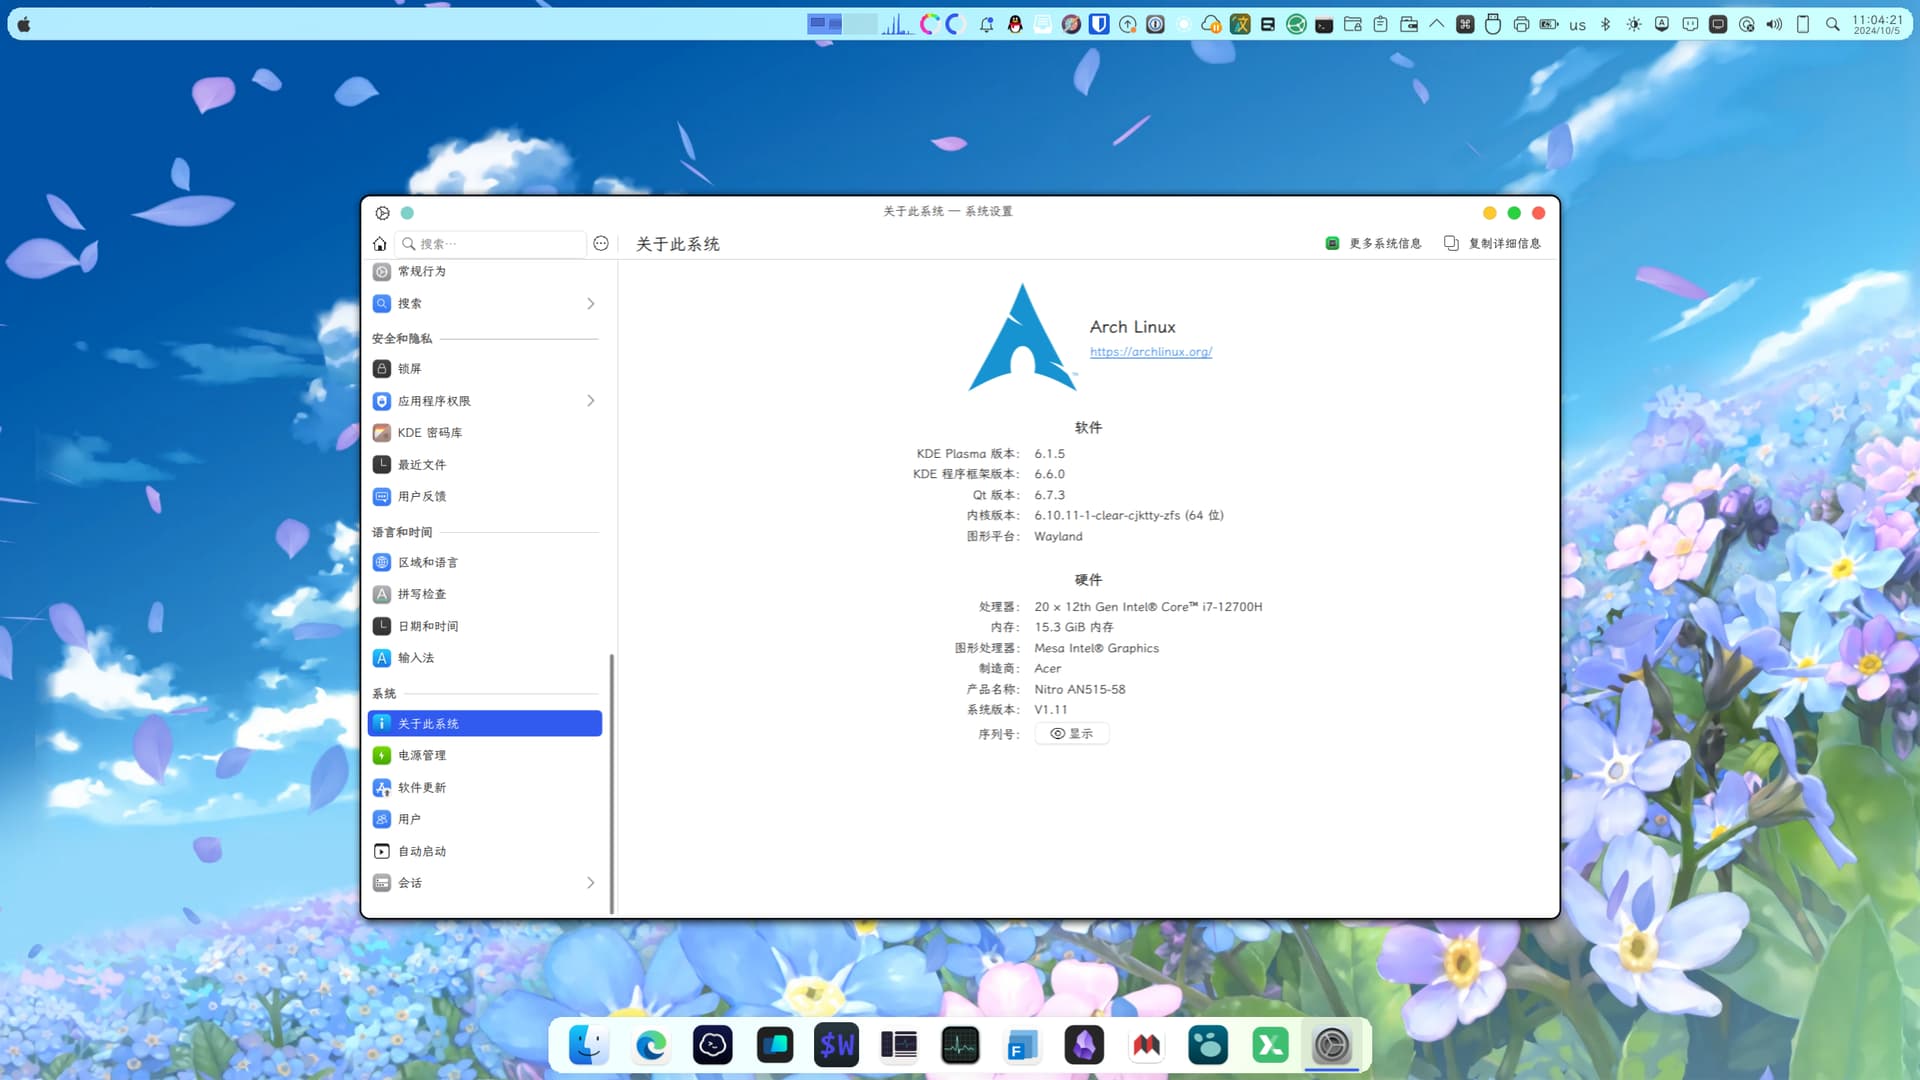Toggle the volume icon in top panel

pyautogui.click(x=1775, y=25)
